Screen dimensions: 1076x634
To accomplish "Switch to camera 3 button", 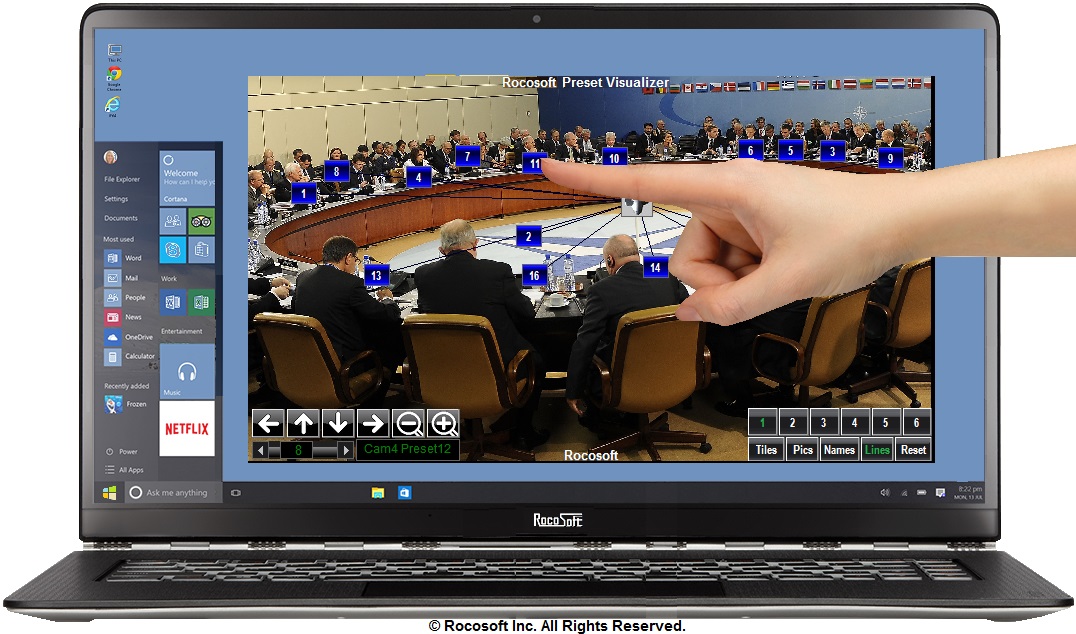I will coord(823,423).
